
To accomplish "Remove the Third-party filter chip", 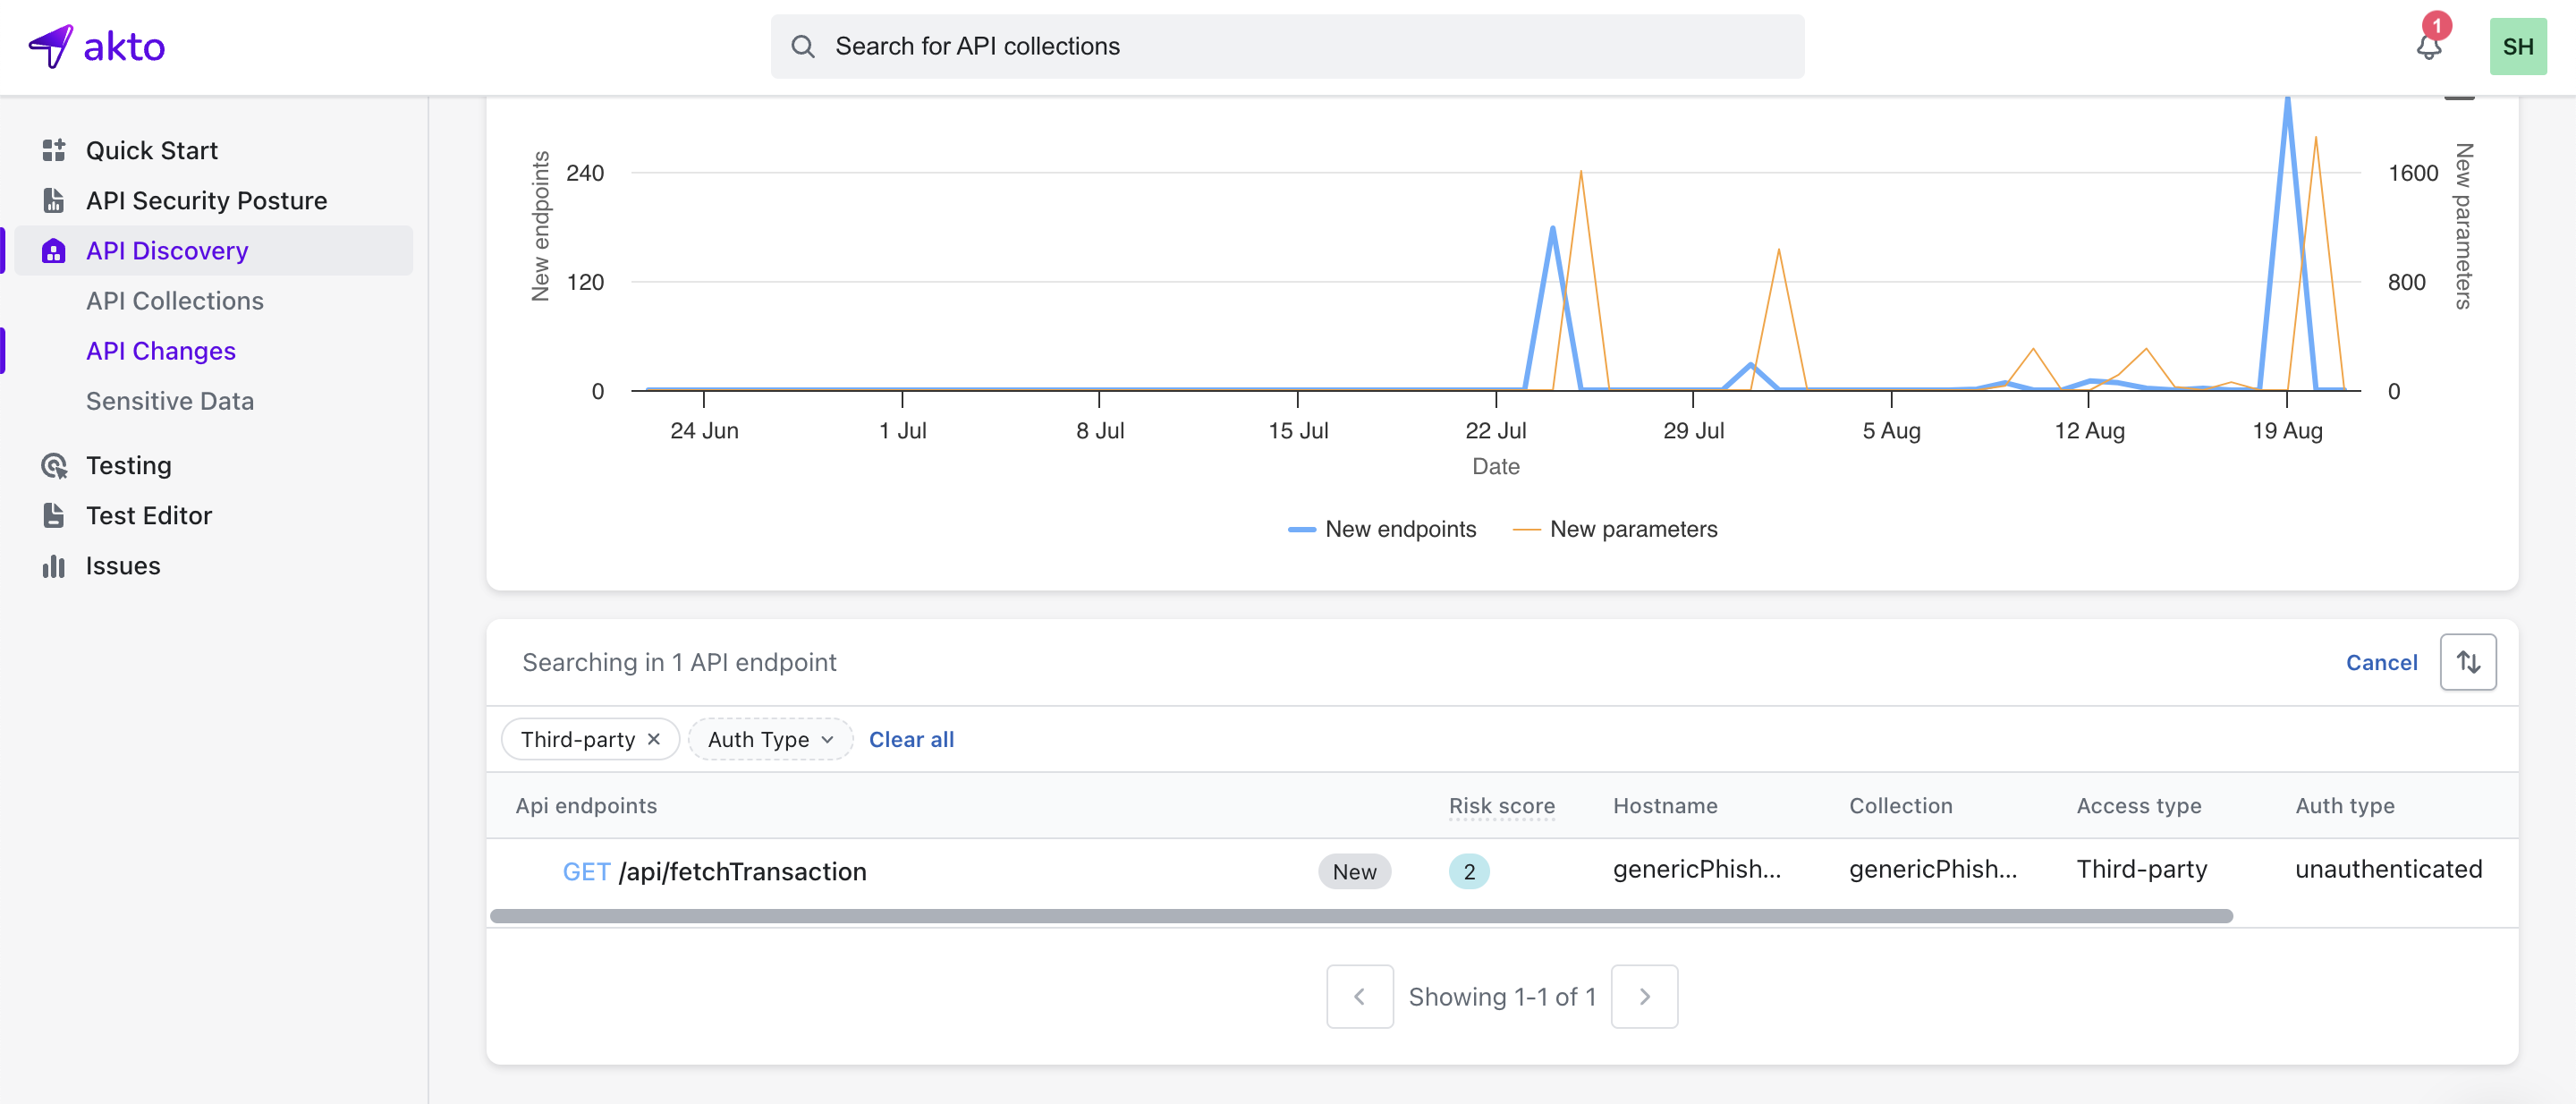I will pos(654,739).
